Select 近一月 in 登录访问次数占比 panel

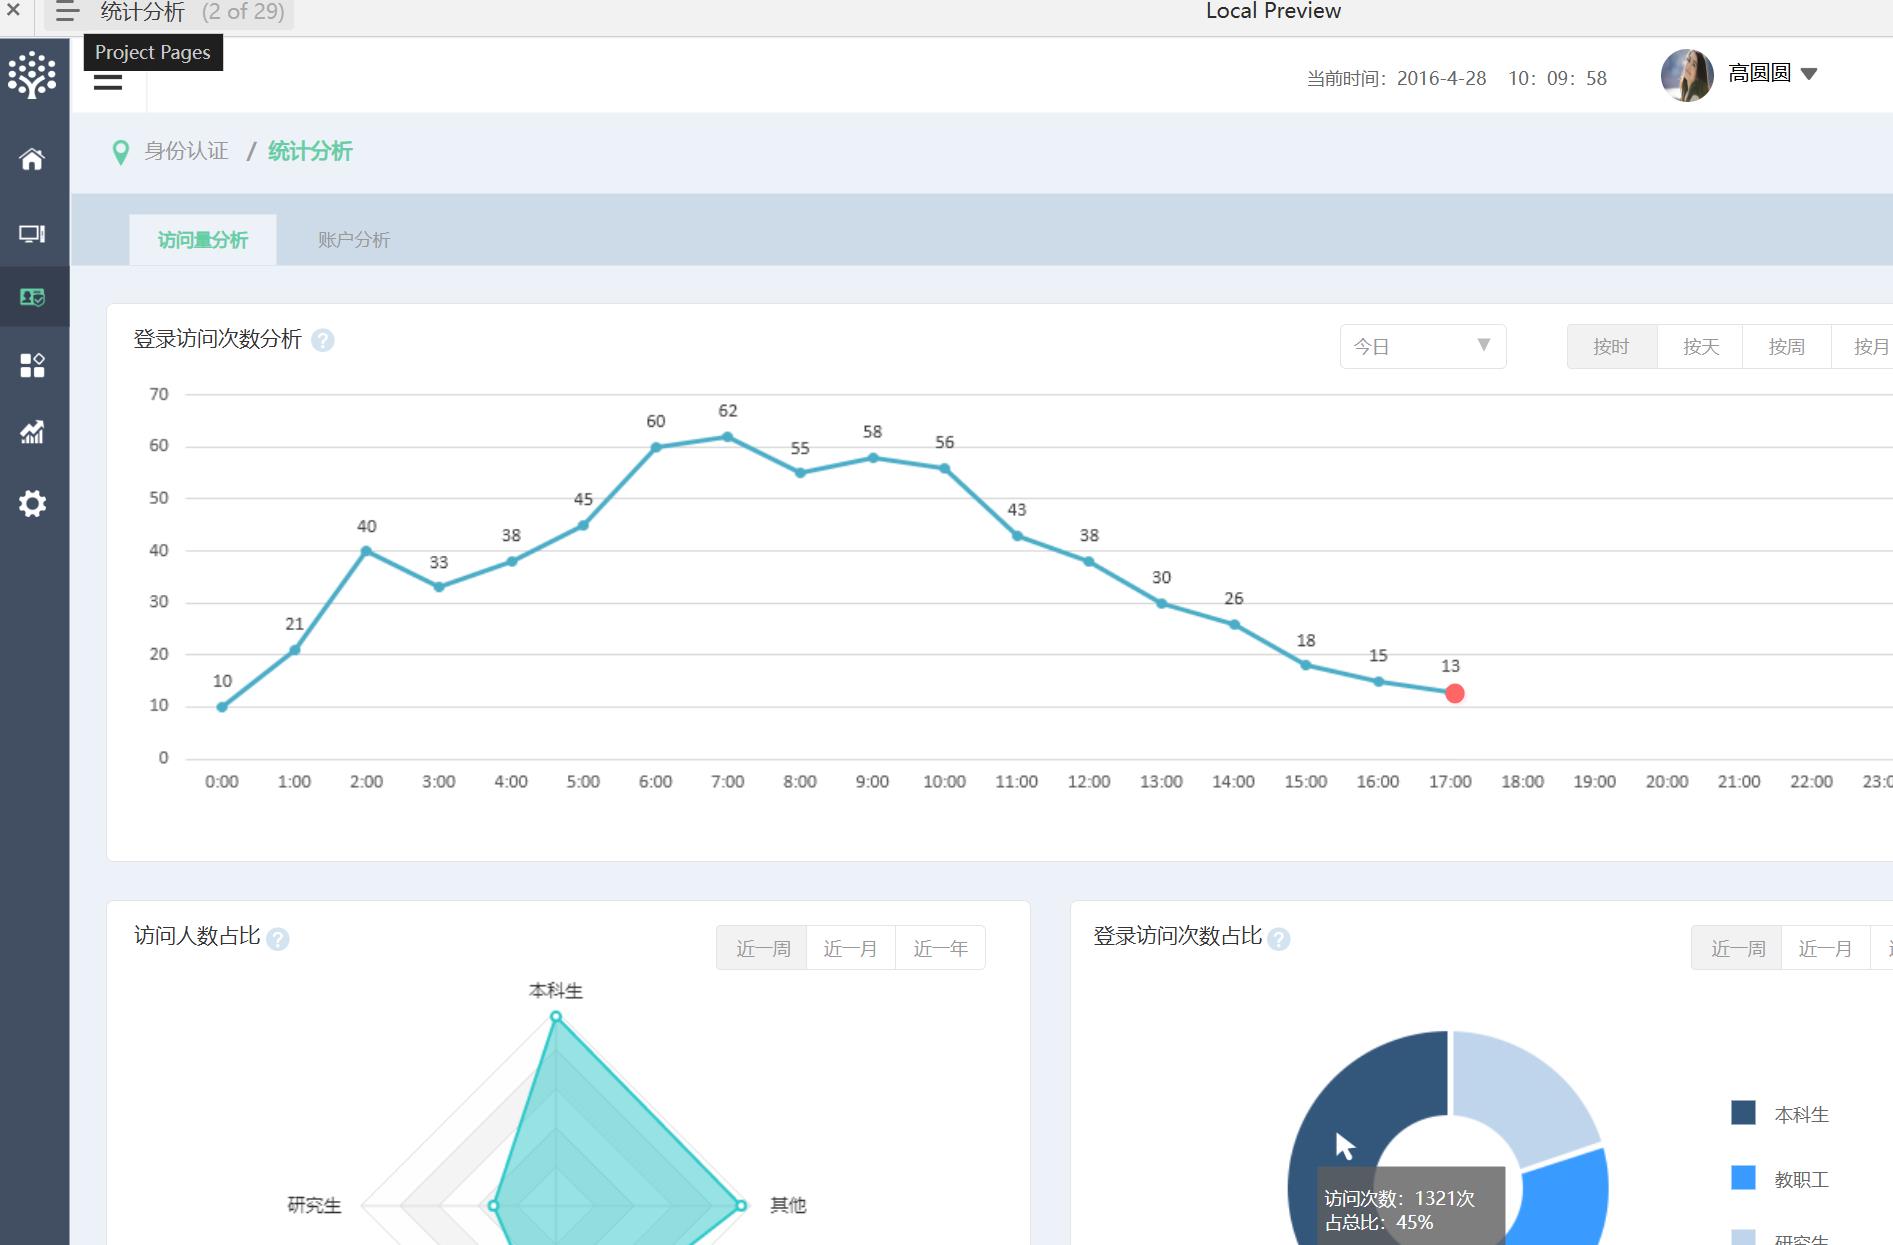click(1825, 948)
